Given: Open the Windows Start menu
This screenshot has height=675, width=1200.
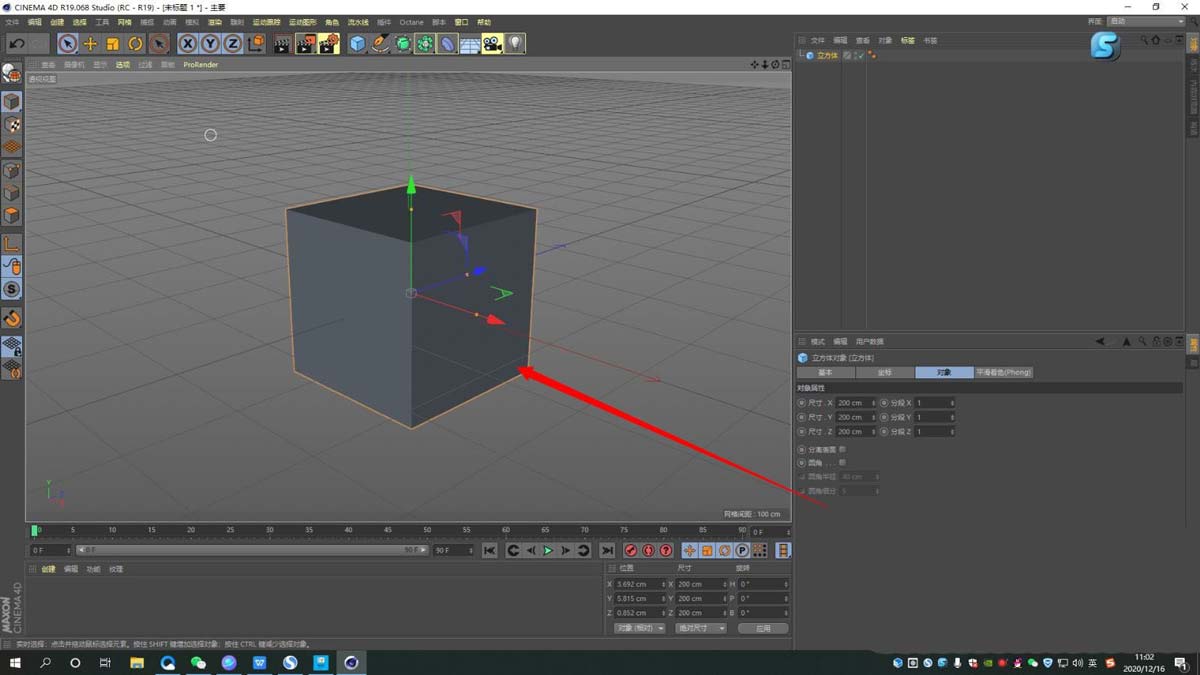Looking at the screenshot, I should point(15,662).
